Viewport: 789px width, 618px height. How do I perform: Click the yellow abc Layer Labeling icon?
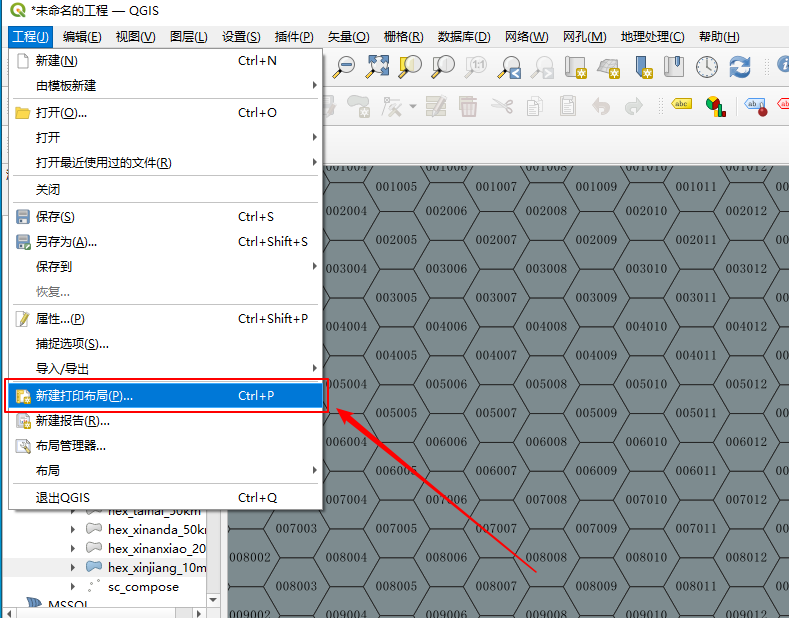[682, 104]
